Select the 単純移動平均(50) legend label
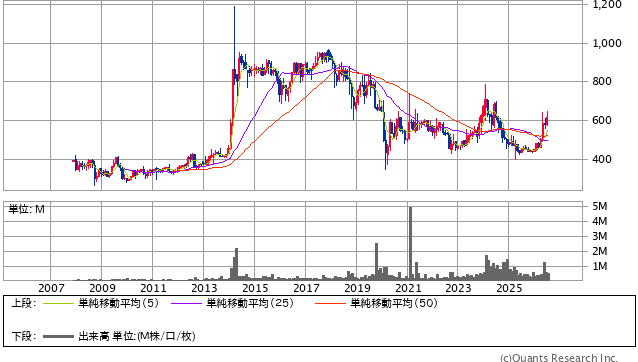 pyautogui.click(x=393, y=303)
